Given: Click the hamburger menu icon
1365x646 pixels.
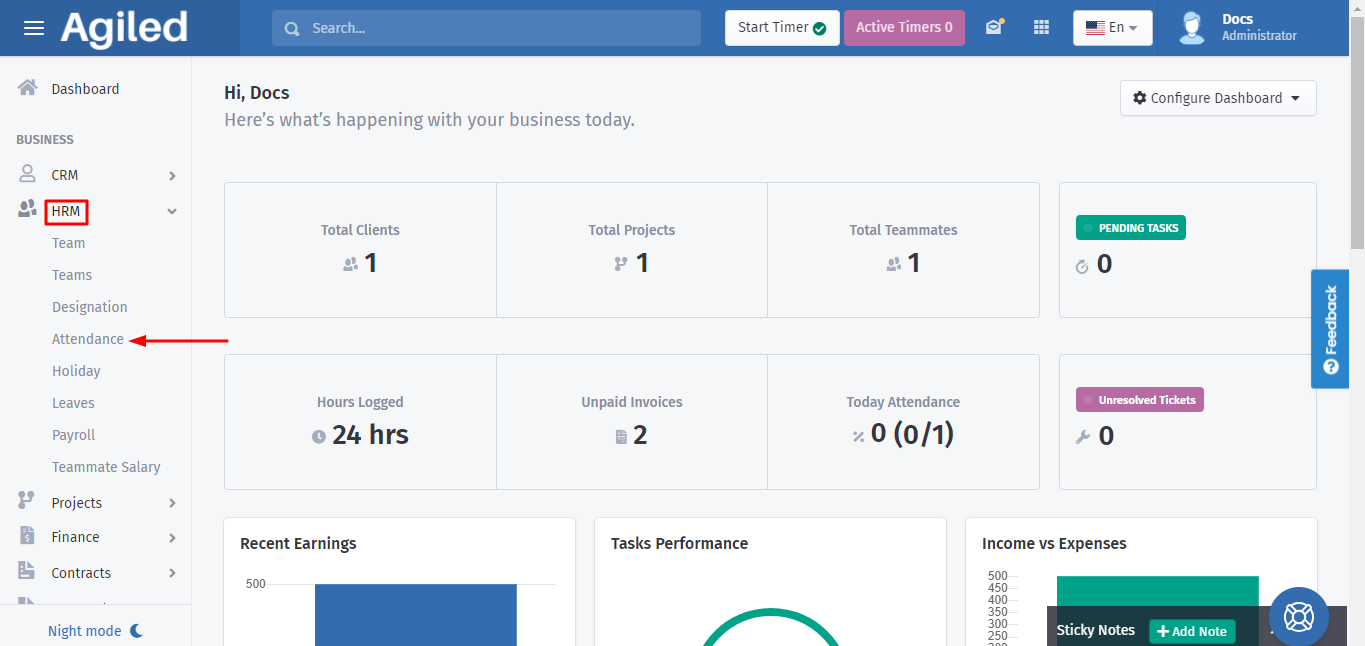Looking at the screenshot, I should 34,28.
